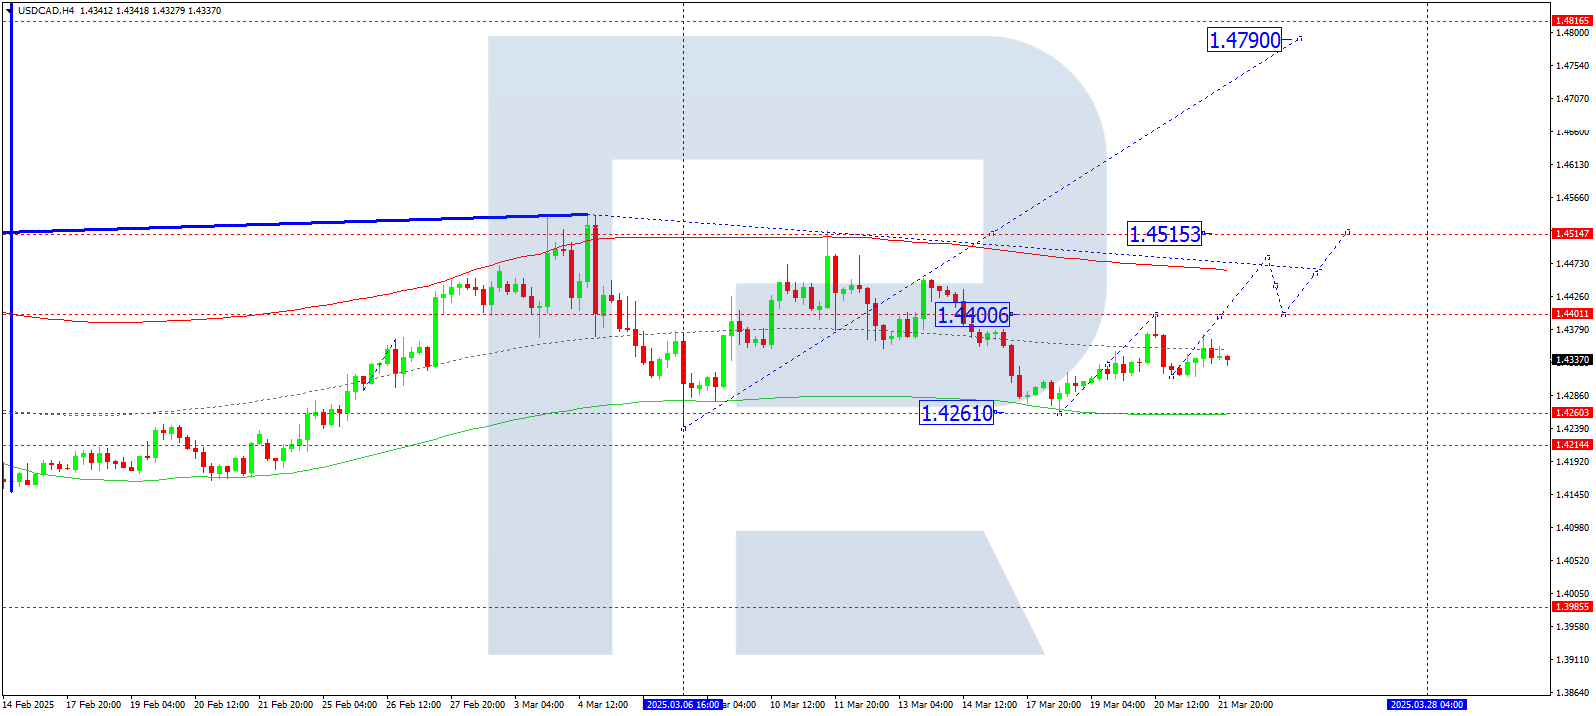Click the 4 Mar 12:00 date label

click(x=603, y=705)
